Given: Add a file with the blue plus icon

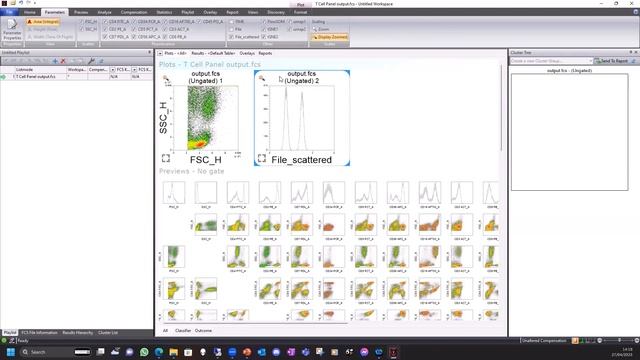Looking at the screenshot, I should pyautogui.click(x=55, y=61).
